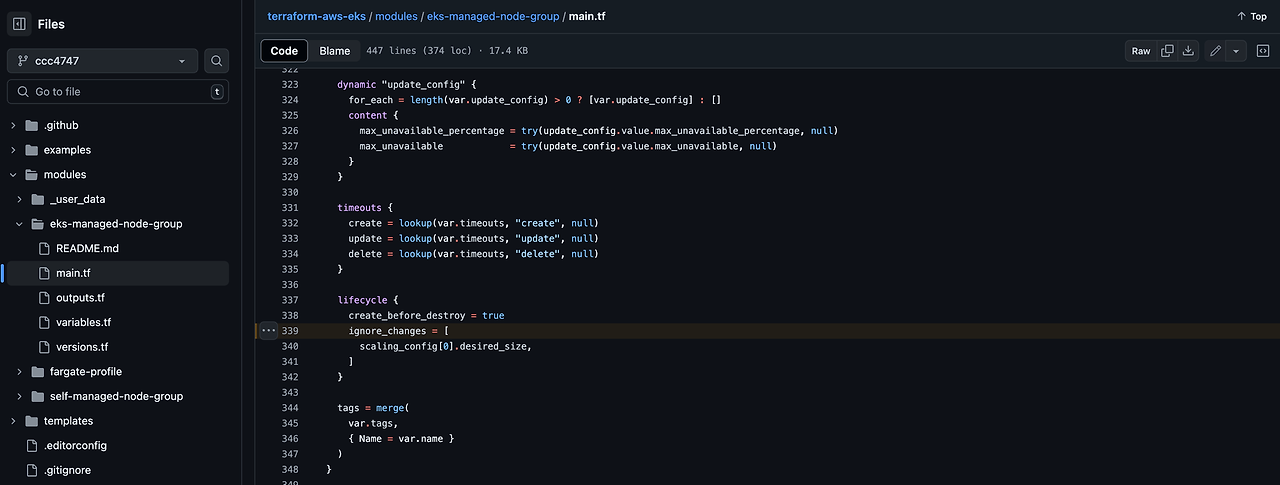Click the templates folder icon
The image size is (1280, 485).
[x=31, y=421]
